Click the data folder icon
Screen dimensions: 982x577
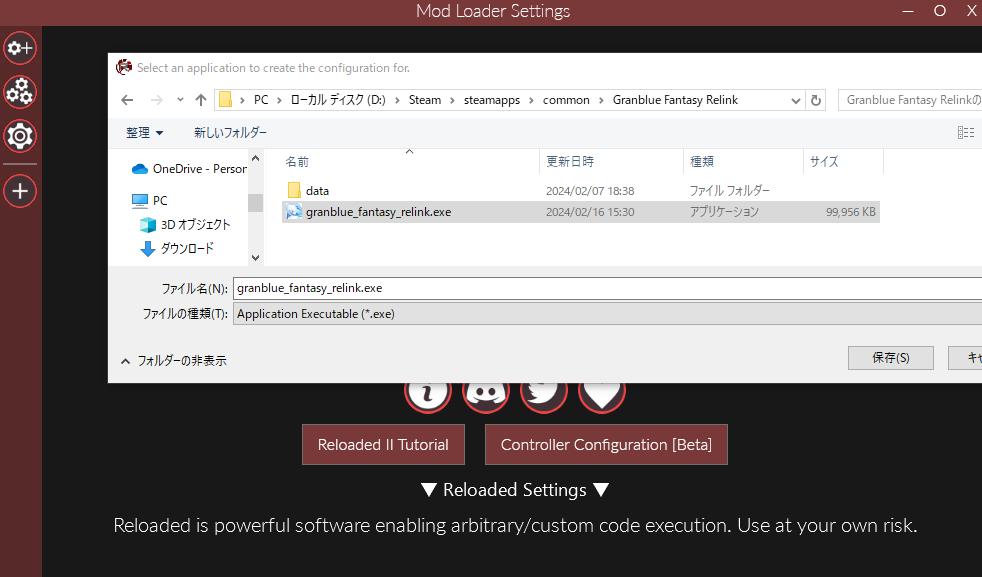coord(294,190)
